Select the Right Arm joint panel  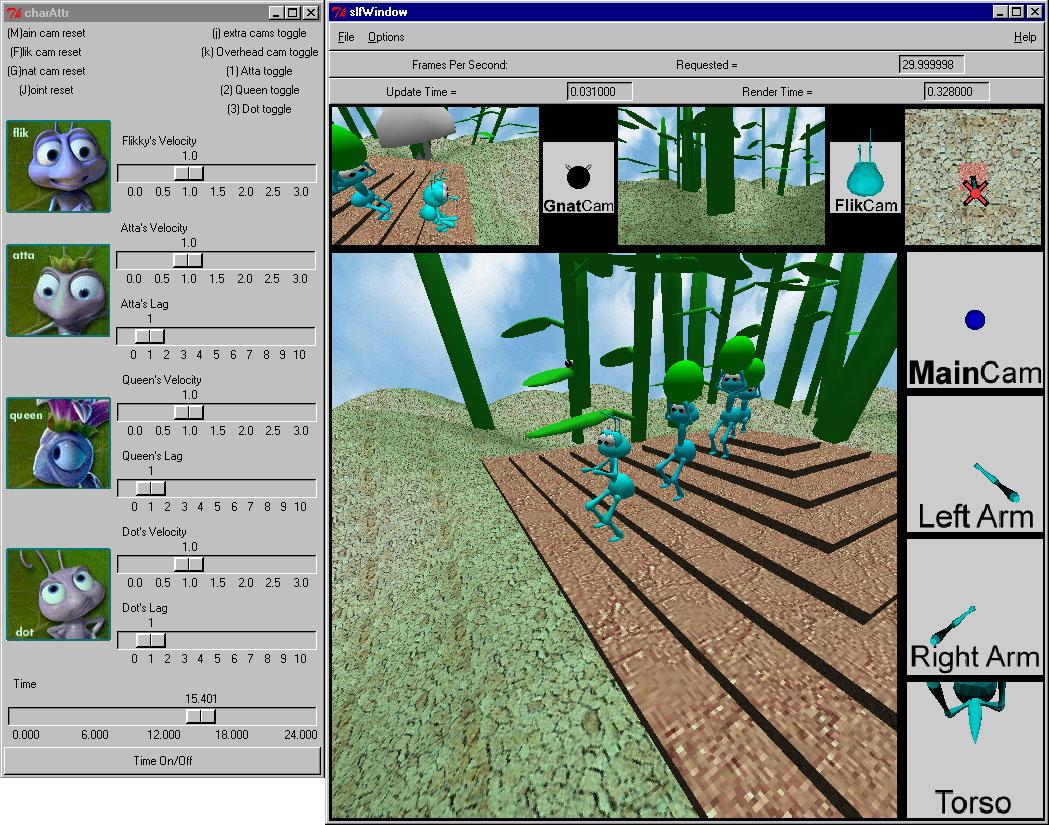974,608
